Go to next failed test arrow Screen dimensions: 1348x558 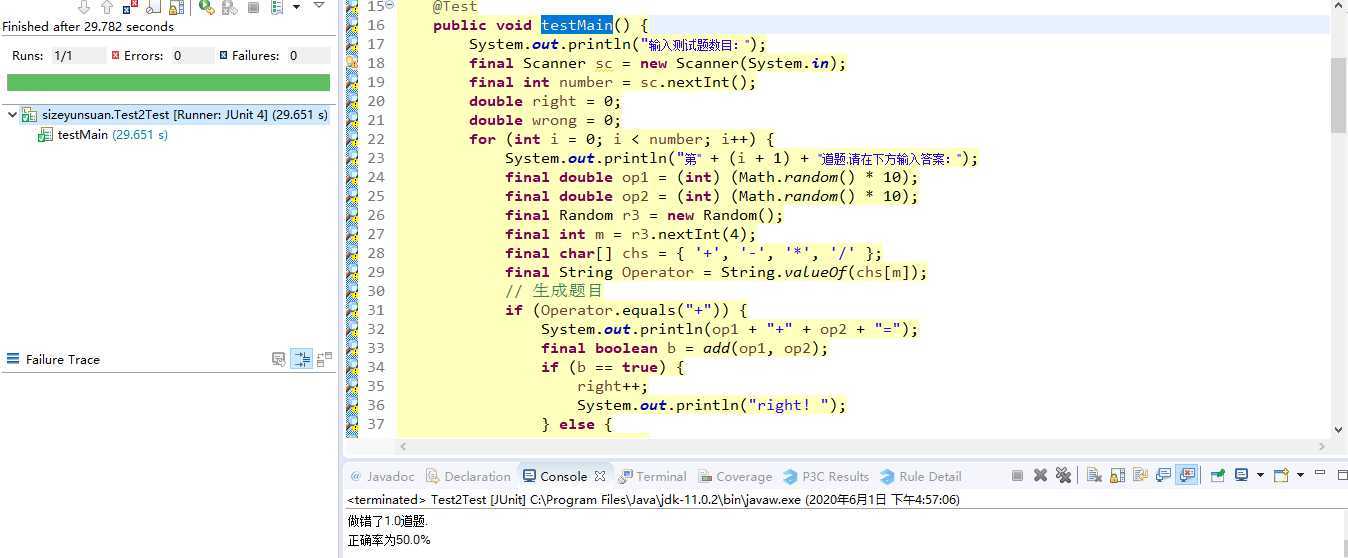tap(84, 7)
